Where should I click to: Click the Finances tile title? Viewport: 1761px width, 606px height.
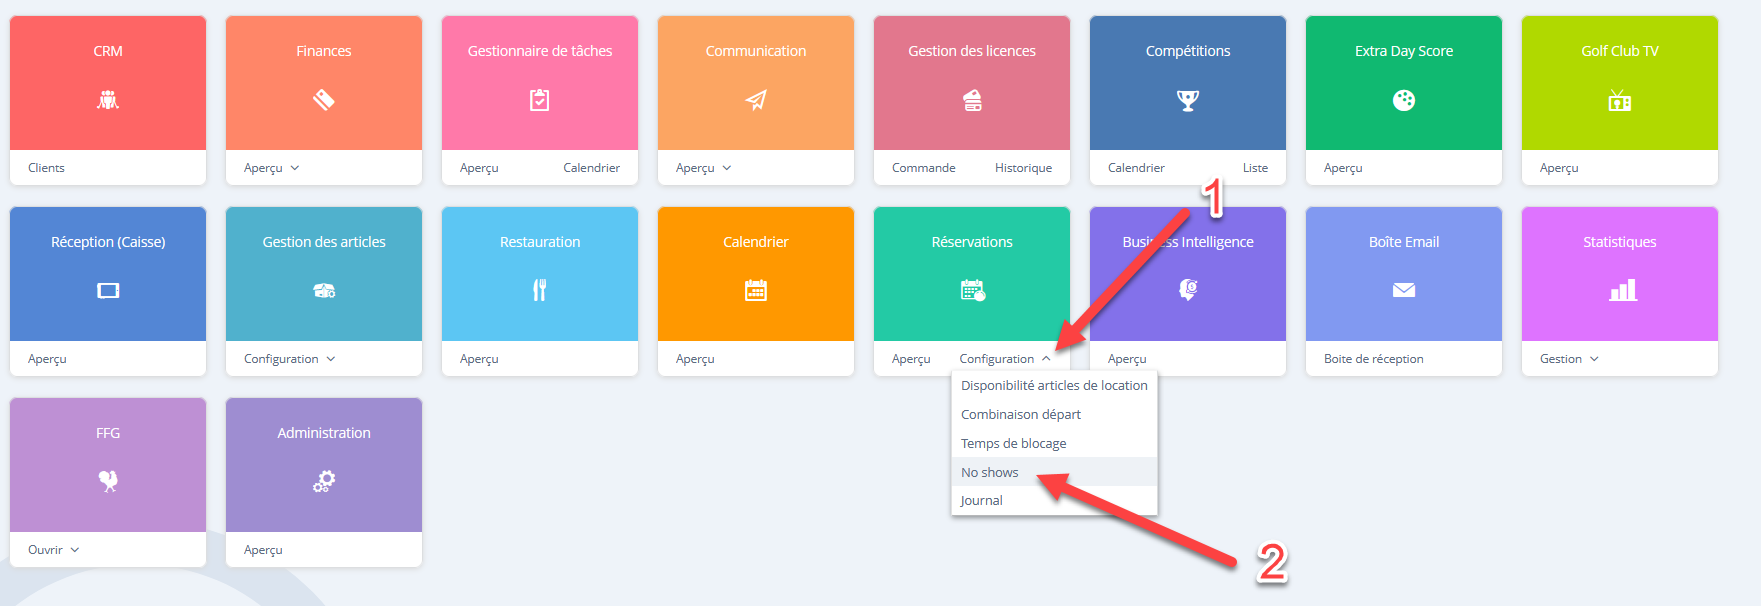coord(324,51)
